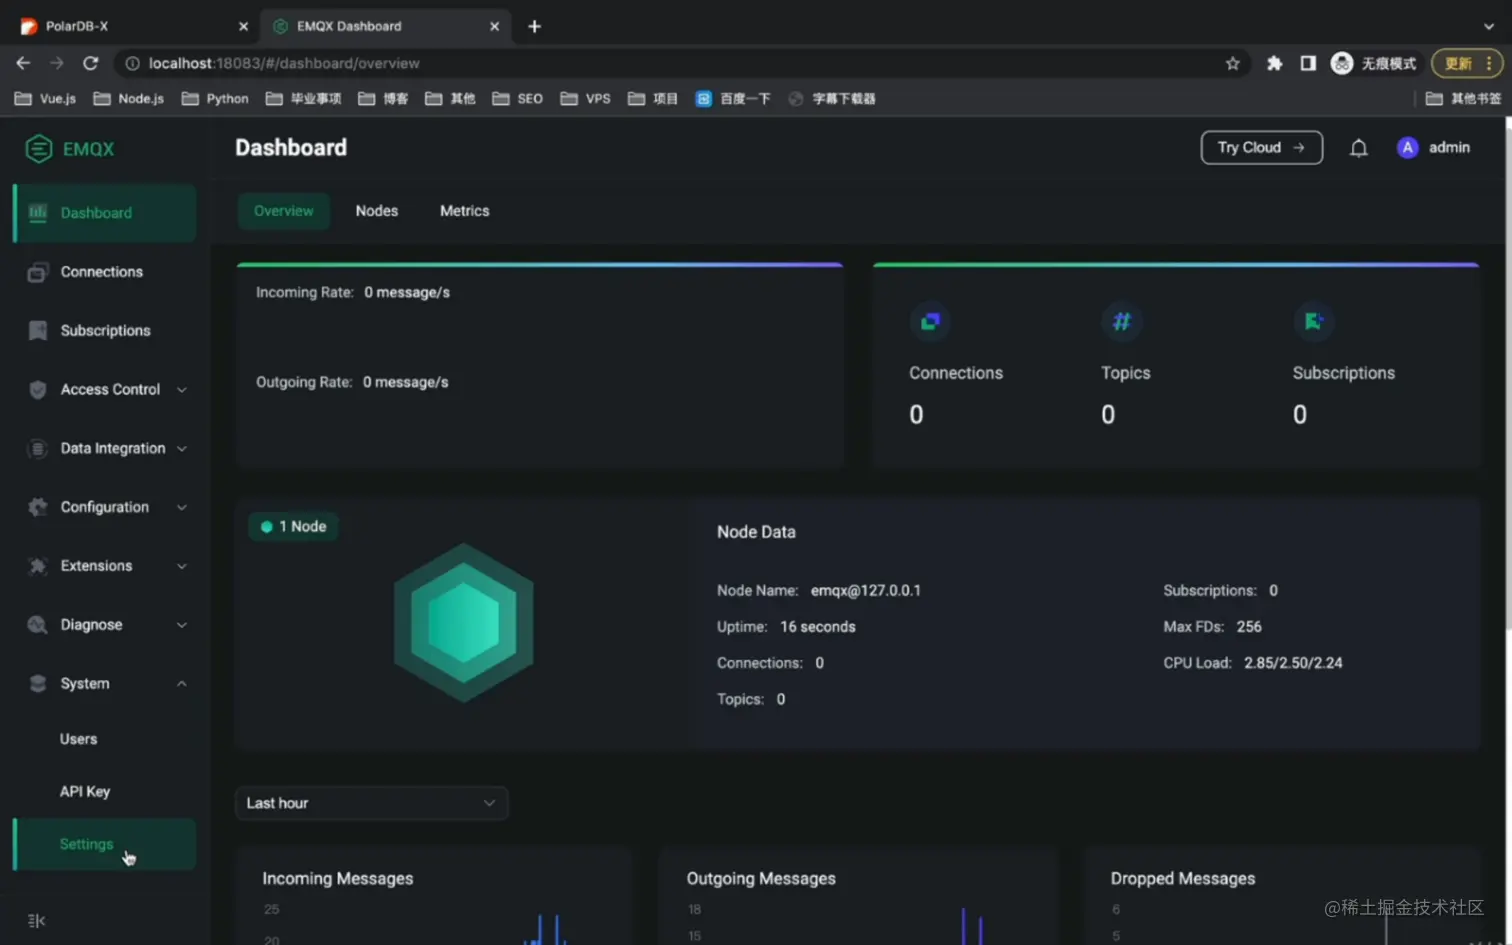Open the browser extensions puzzle icon

pyautogui.click(x=1274, y=63)
